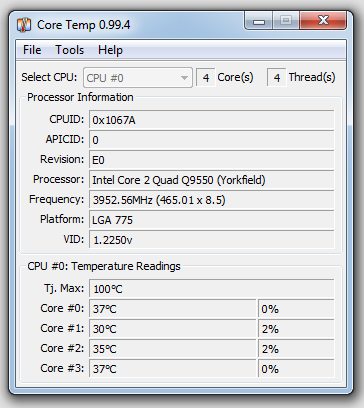Viewport: 364px width, 408px height.
Task: Click the CPU #0 dropdown arrow
Action: point(184,78)
